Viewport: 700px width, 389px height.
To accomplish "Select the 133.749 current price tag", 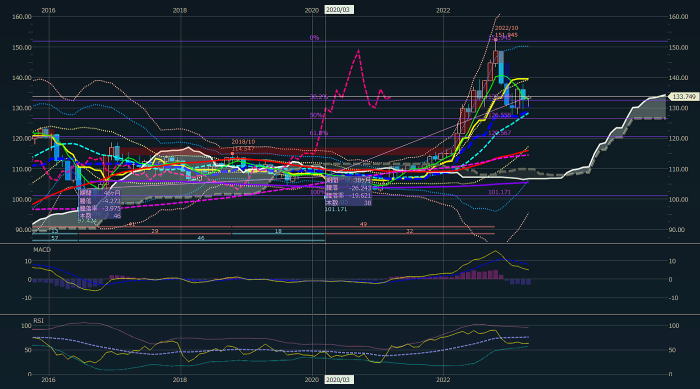I will 685,96.
